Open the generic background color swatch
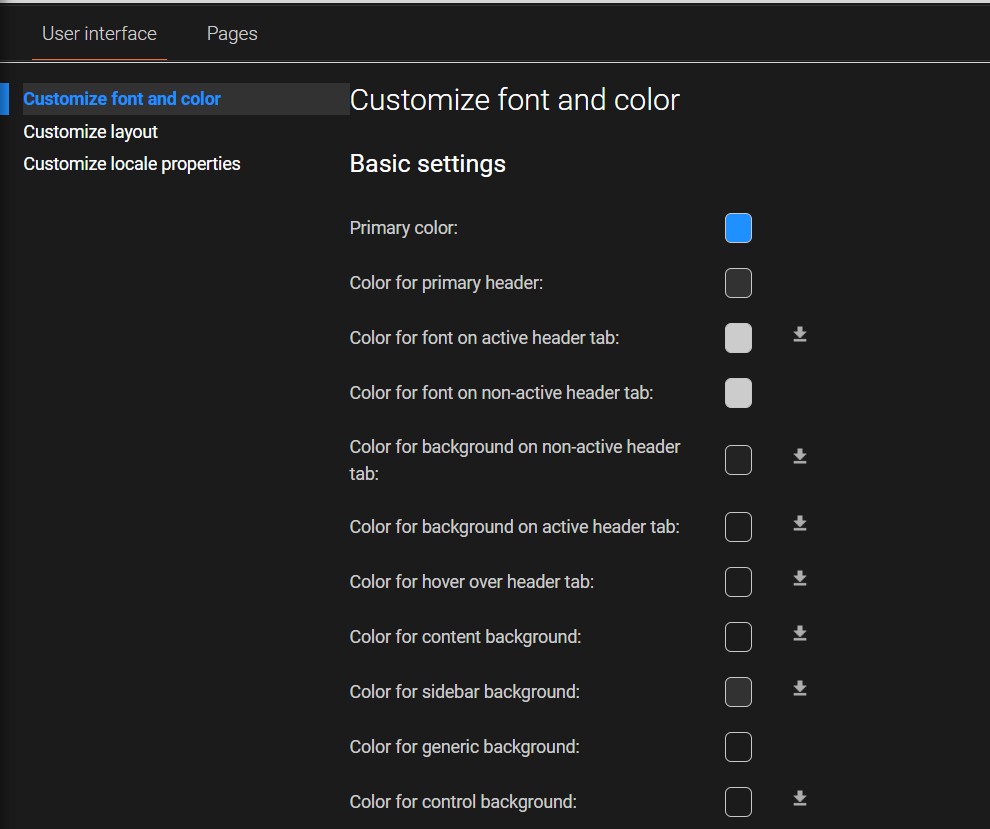 [738, 747]
